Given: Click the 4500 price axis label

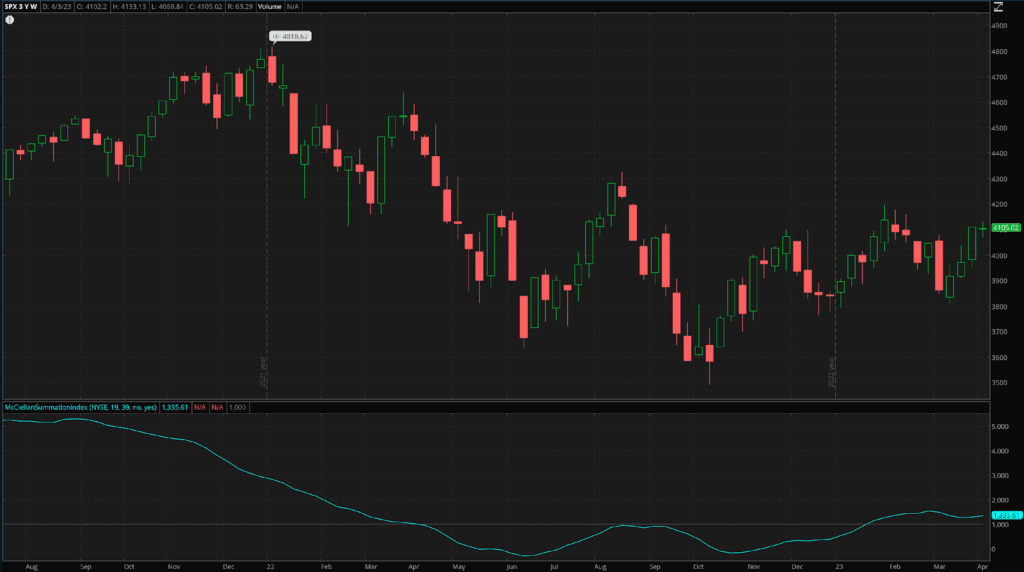Looking at the screenshot, I should click(999, 128).
